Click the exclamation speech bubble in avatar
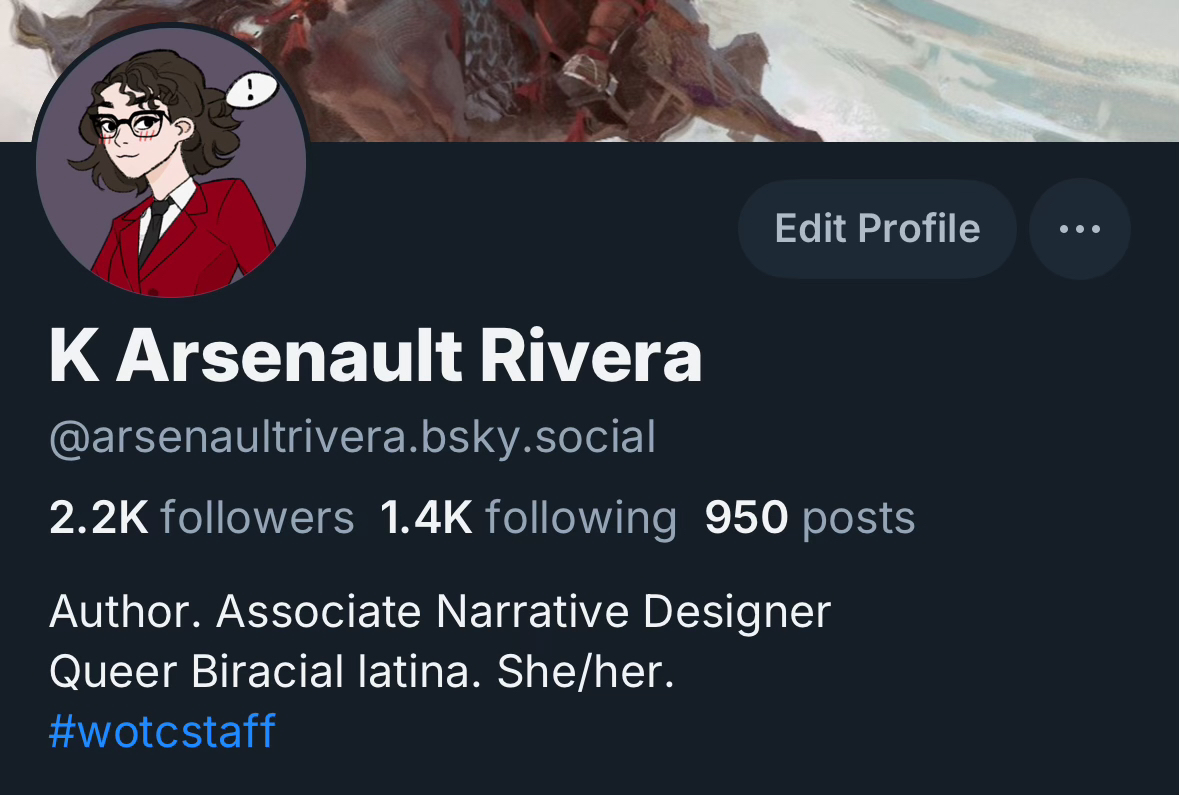 [x=252, y=90]
